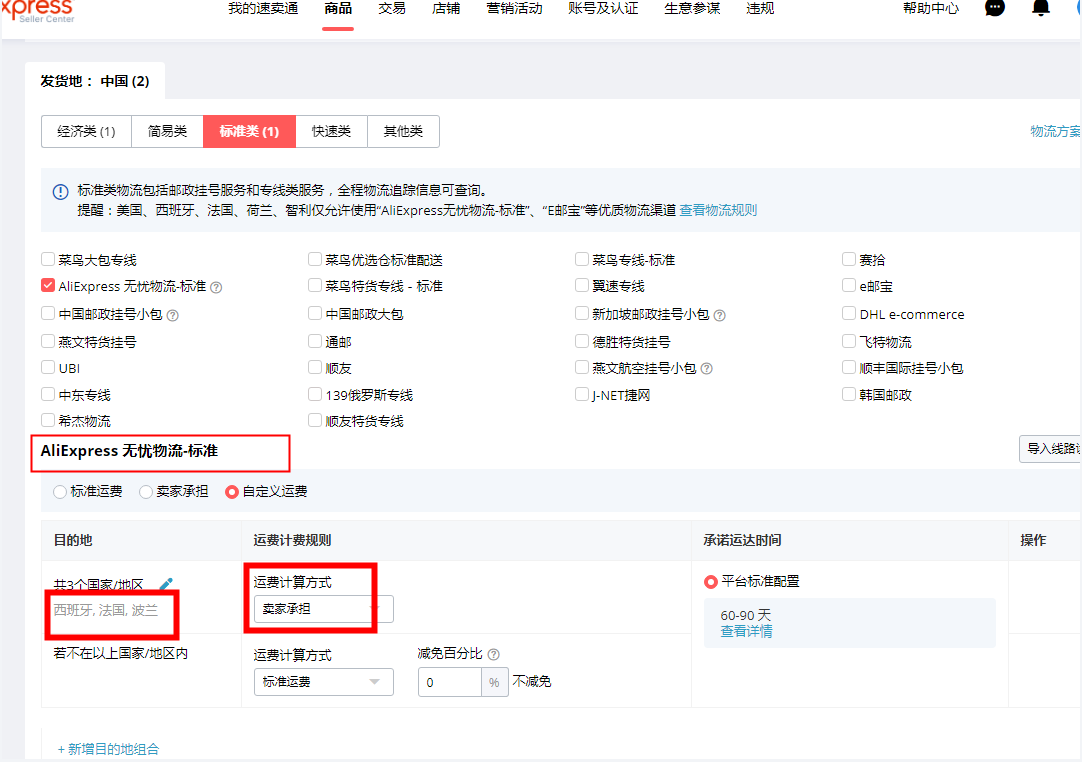Check the J-NET捷网 checkbox
This screenshot has width=1082, height=762.
click(582, 394)
